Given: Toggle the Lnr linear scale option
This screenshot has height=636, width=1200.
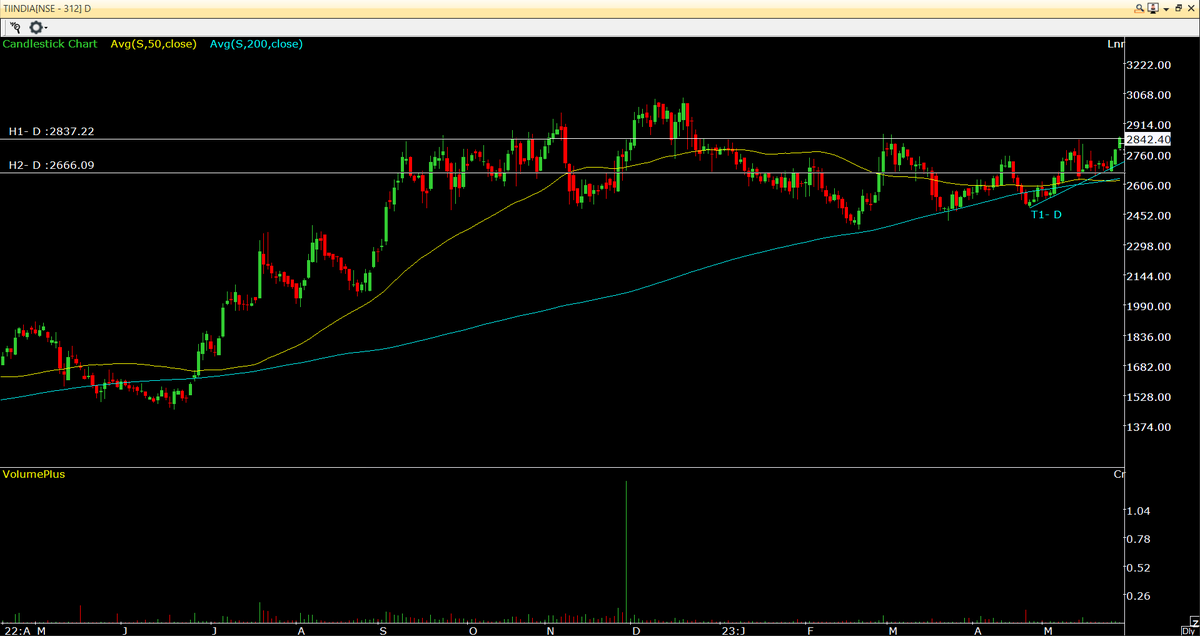Looking at the screenshot, I should click(x=1115, y=43).
